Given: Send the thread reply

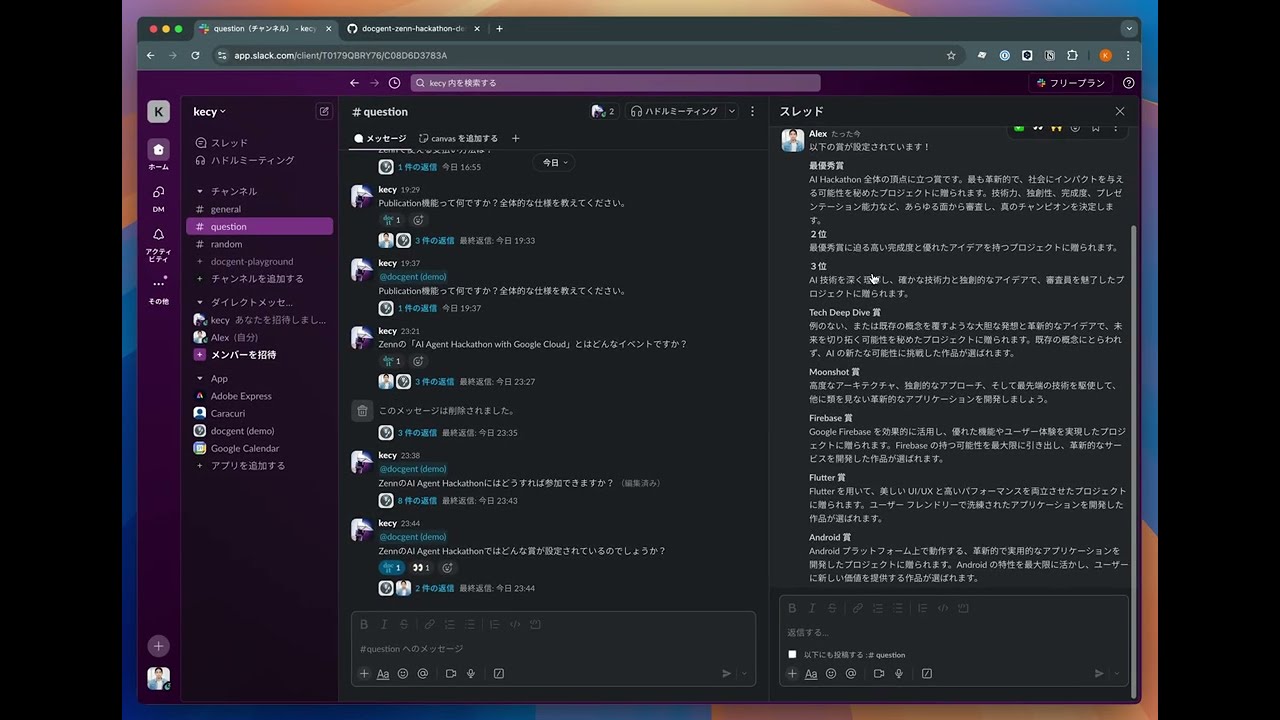Looking at the screenshot, I should [1099, 674].
